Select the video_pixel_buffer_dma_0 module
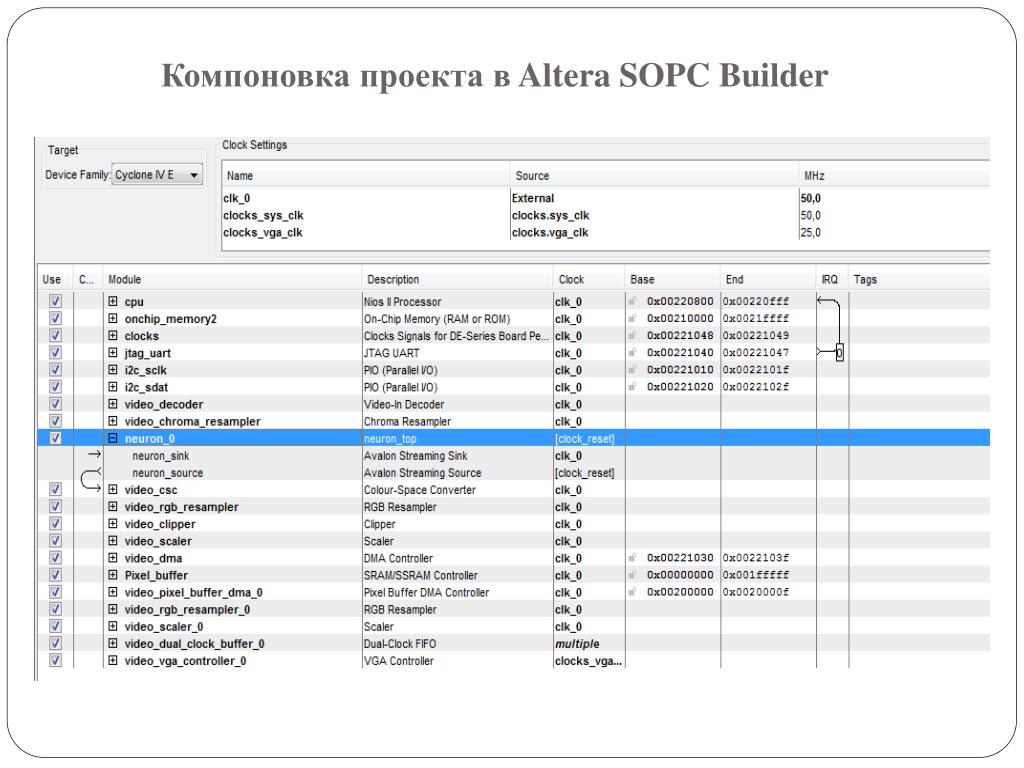This screenshot has height=768, width=1024. click(193, 592)
